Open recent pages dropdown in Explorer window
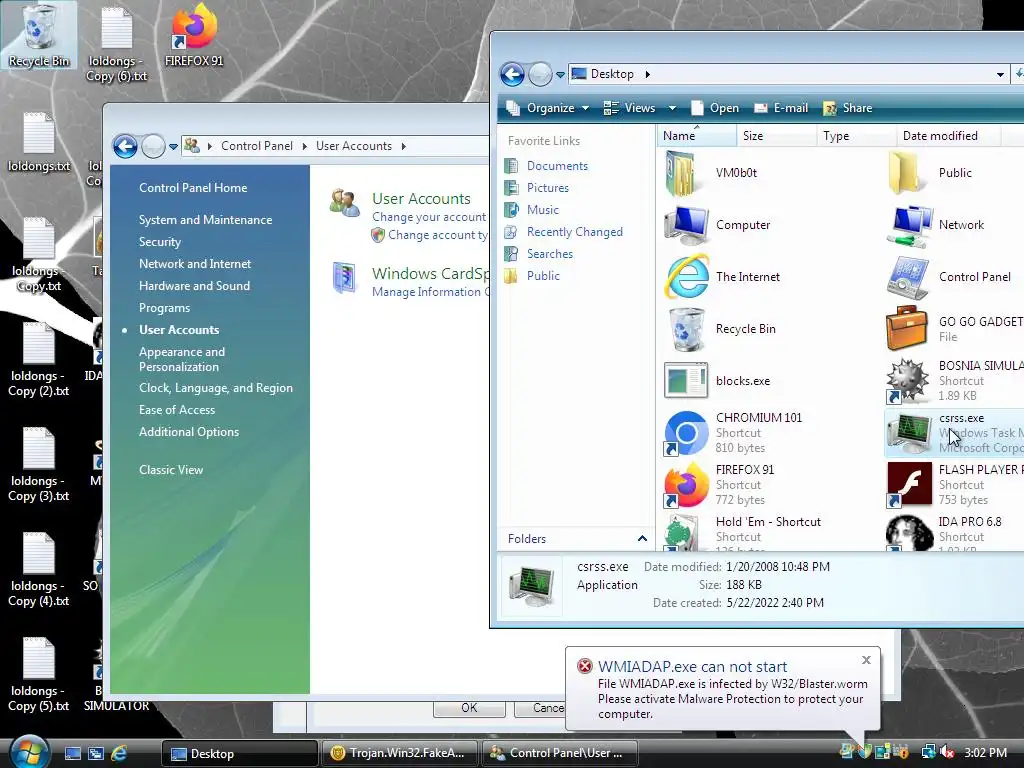1024x768 pixels. click(560, 75)
